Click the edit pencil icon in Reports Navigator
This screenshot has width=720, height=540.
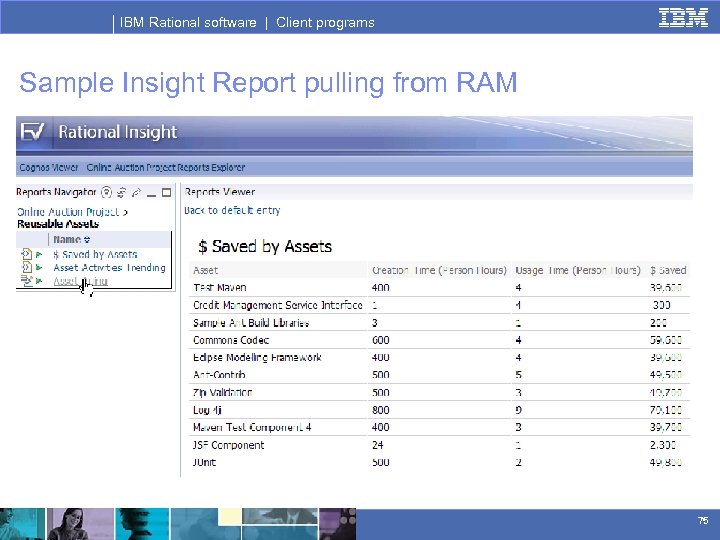[x=136, y=192]
